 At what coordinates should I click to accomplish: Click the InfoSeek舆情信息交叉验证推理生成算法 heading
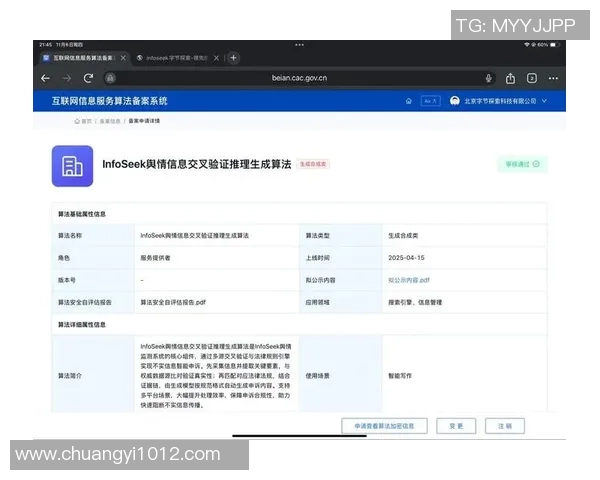point(197,164)
